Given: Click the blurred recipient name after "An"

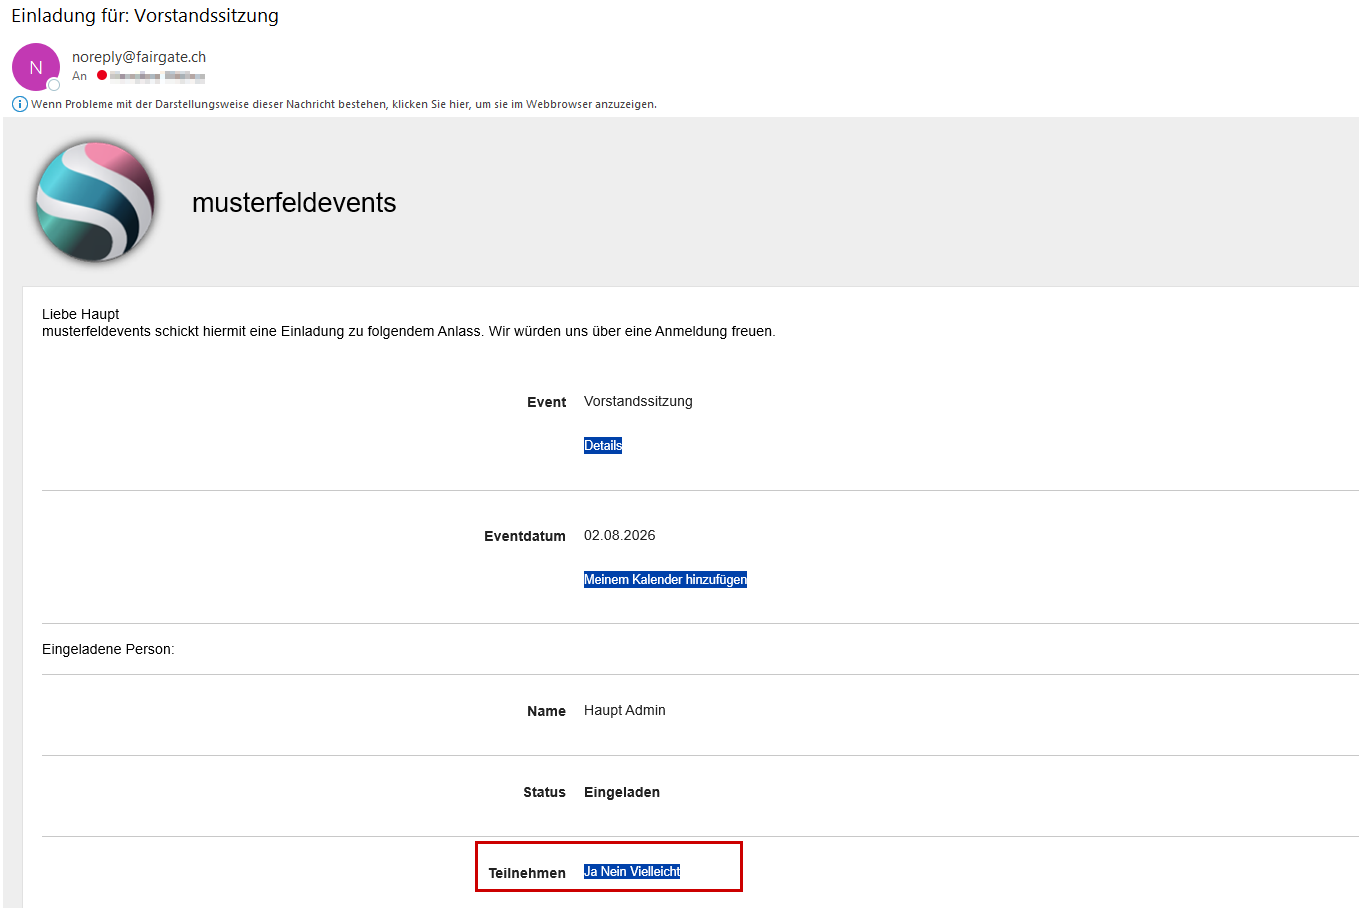Looking at the screenshot, I should tap(157, 76).
